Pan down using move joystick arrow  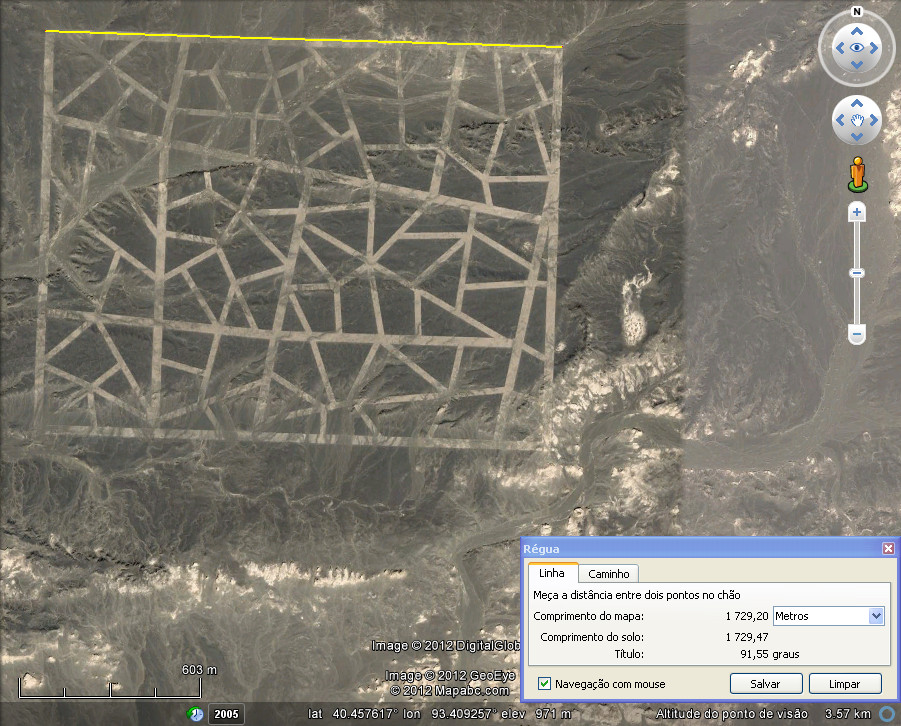(x=856, y=138)
